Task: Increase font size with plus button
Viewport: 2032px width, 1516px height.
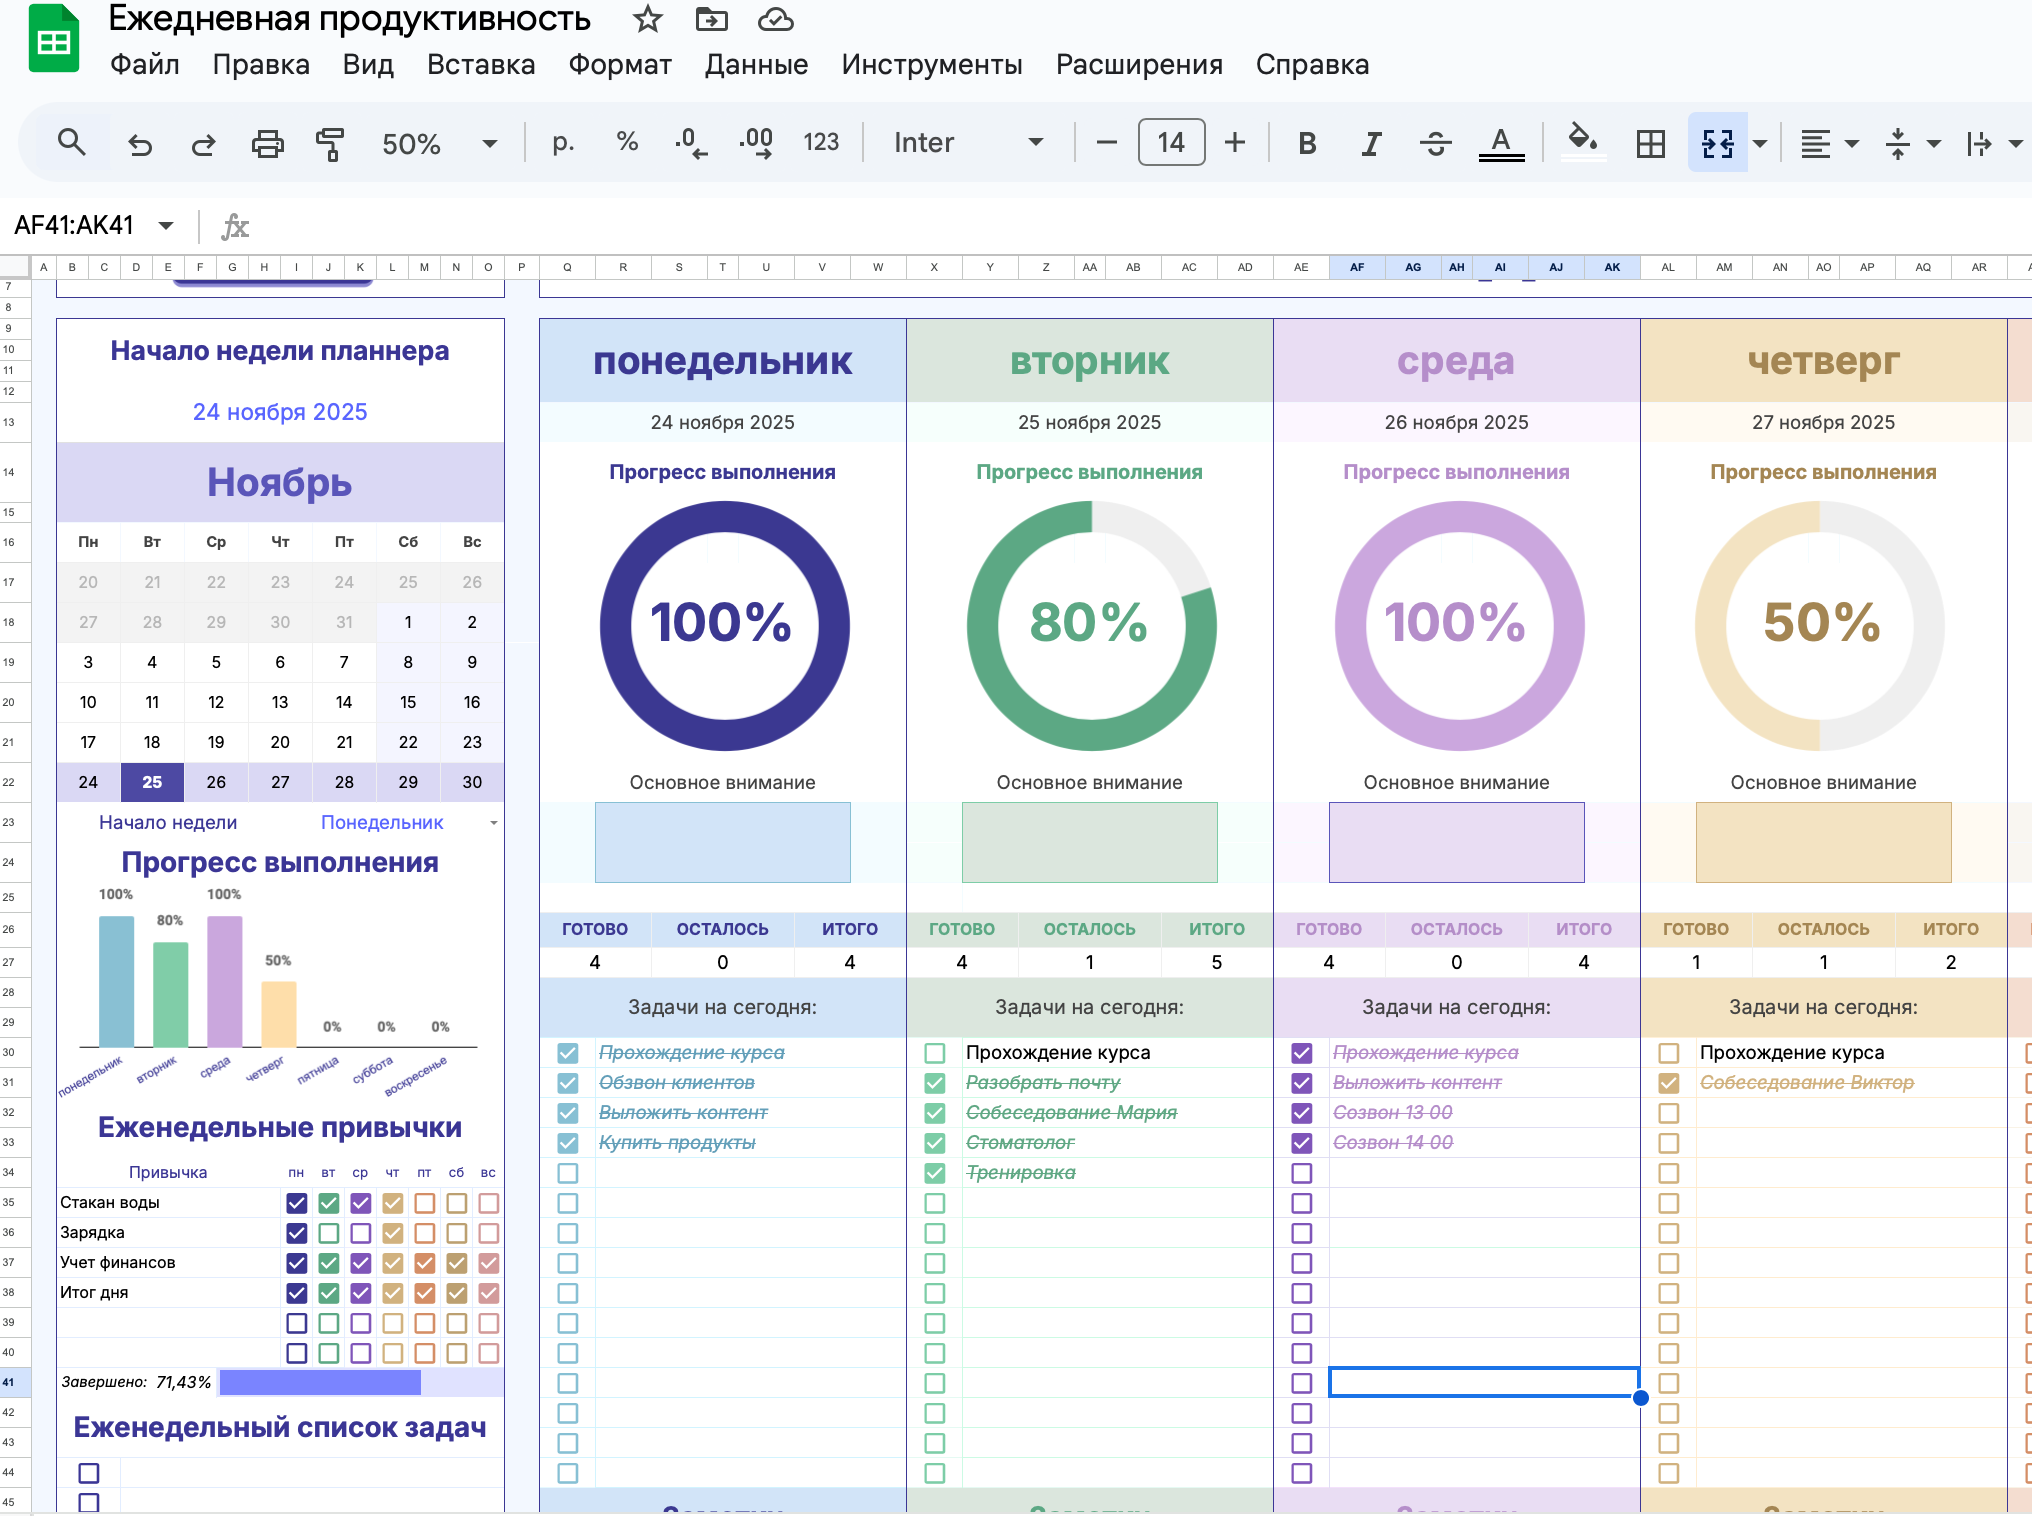Action: click(1235, 143)
